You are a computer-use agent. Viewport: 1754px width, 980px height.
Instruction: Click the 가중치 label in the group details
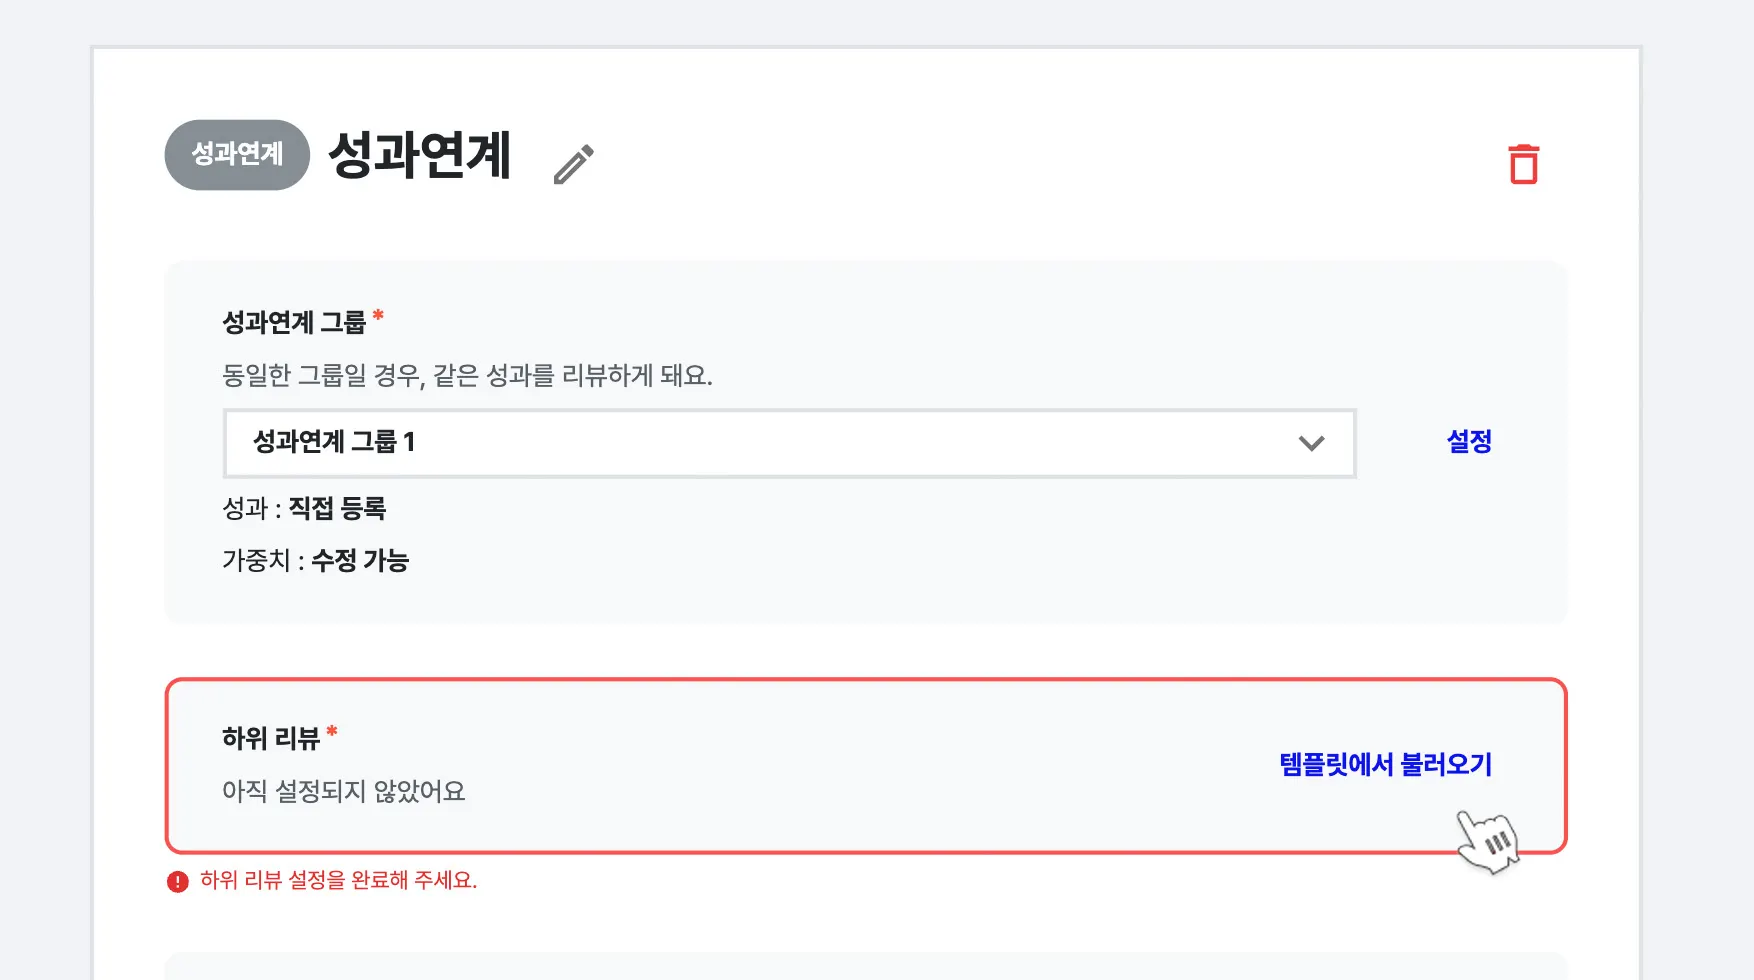256,561
